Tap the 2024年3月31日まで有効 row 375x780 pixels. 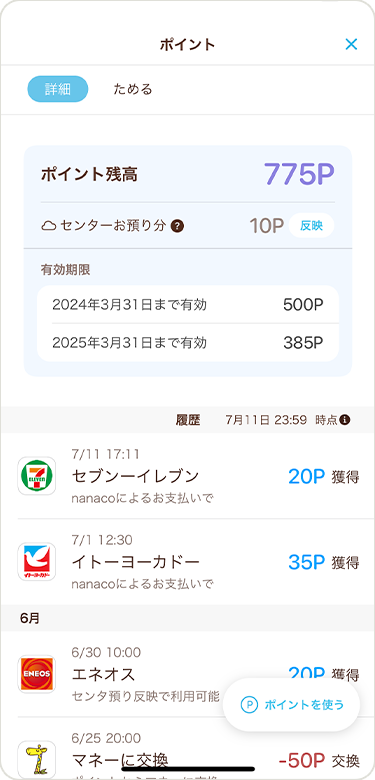tap(188, 304)
